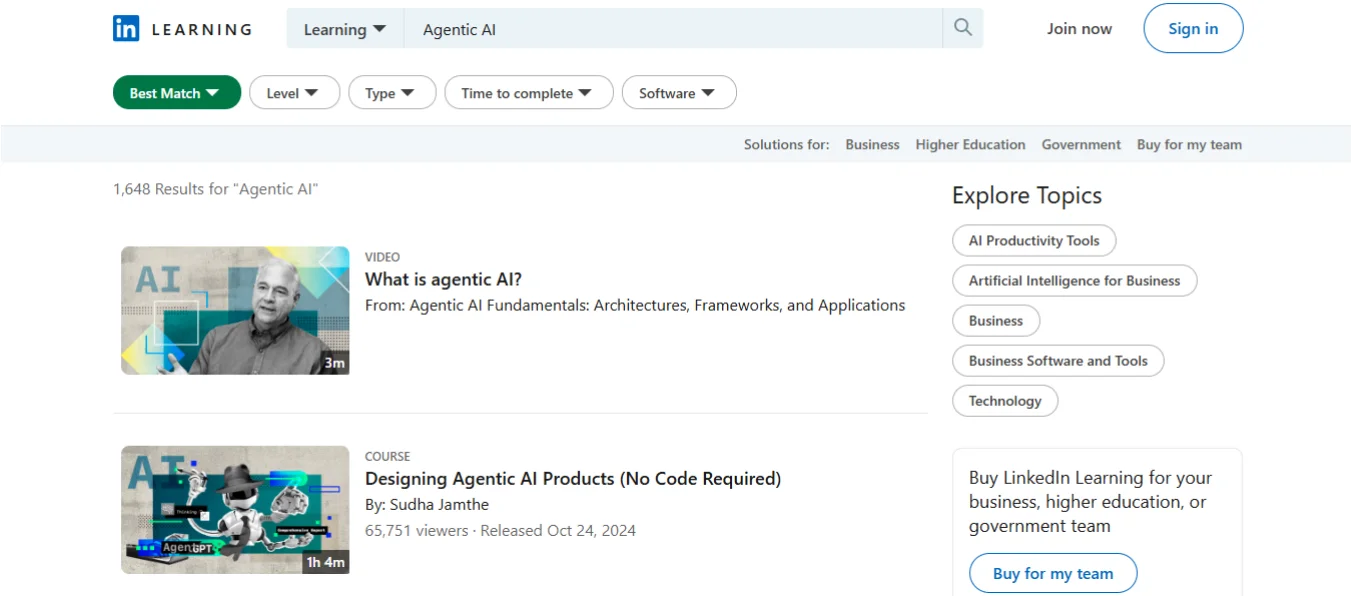Open Designing Agentic AI Products course thumbnail
1351x596 pixels.
235,510
